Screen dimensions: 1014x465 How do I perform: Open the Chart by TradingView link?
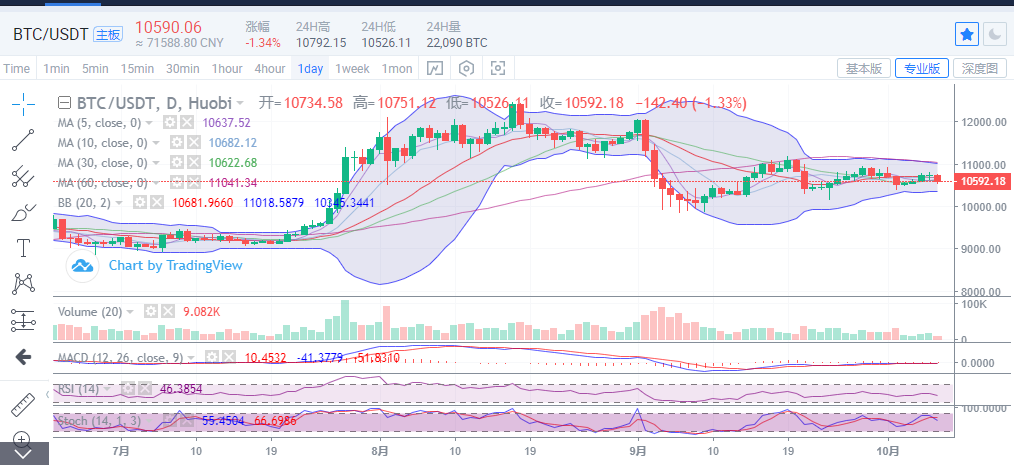pos(175,265)
